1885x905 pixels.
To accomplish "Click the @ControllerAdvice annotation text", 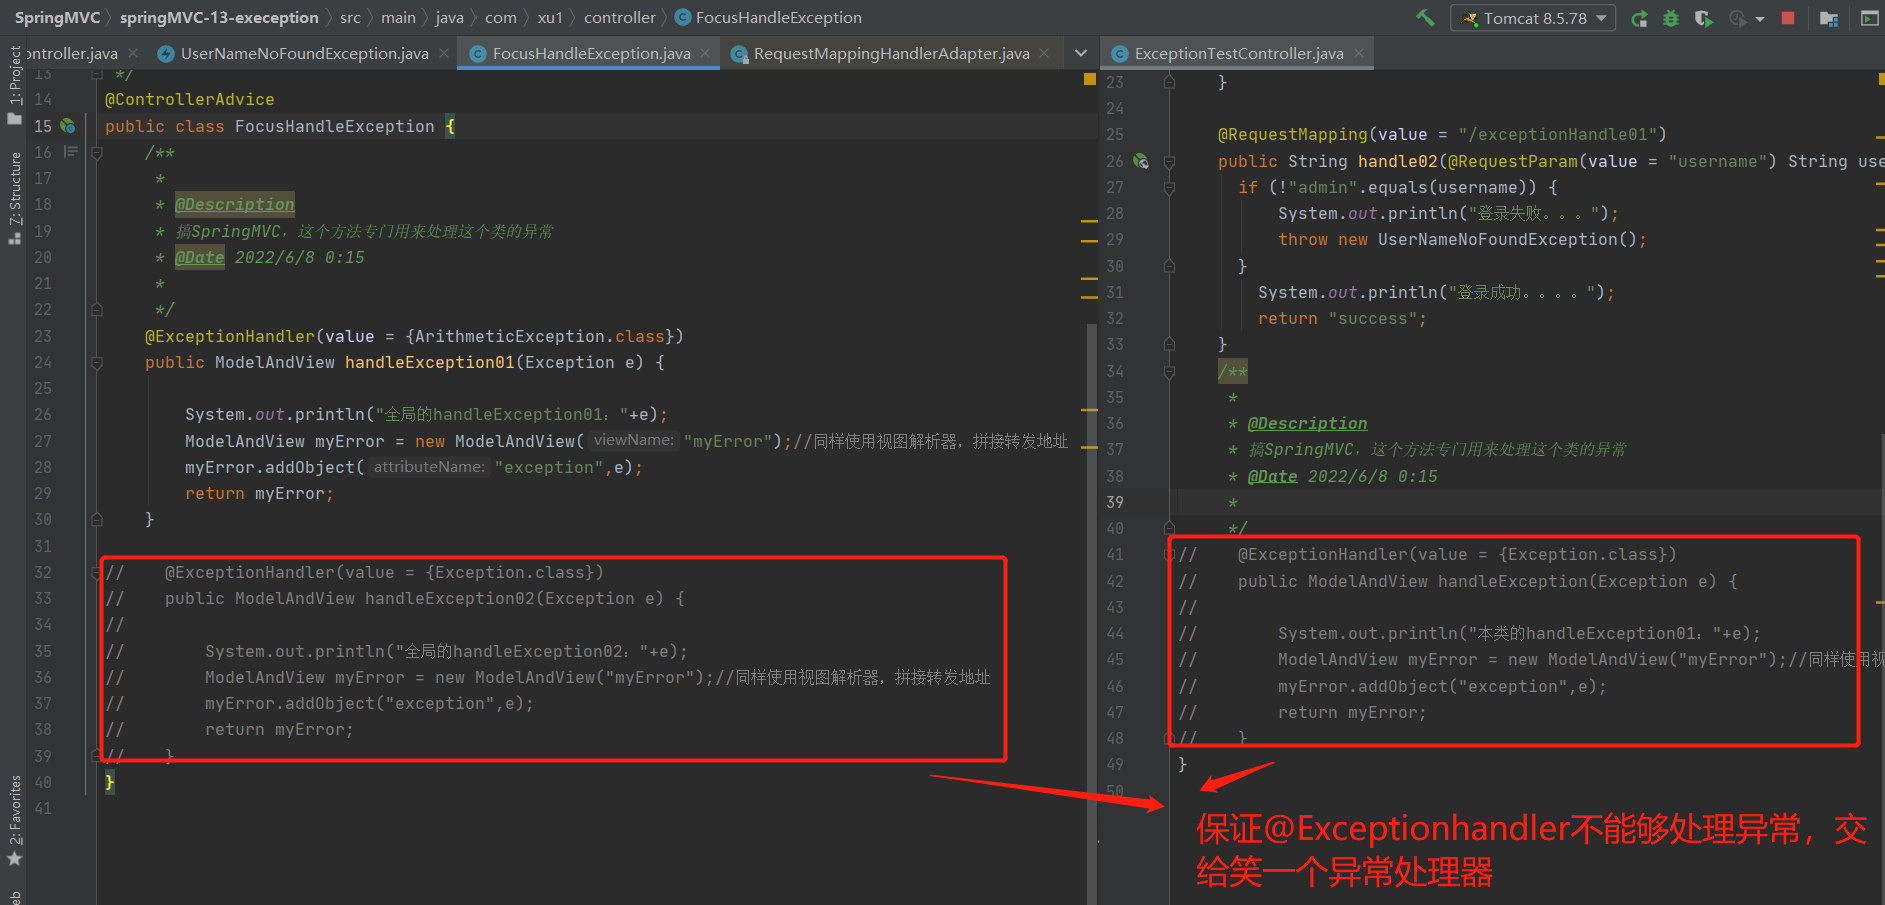I will click(189, 100).
